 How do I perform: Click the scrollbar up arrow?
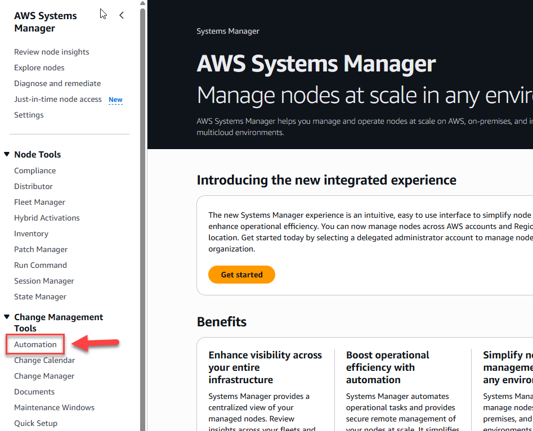(x=143, y=3)
